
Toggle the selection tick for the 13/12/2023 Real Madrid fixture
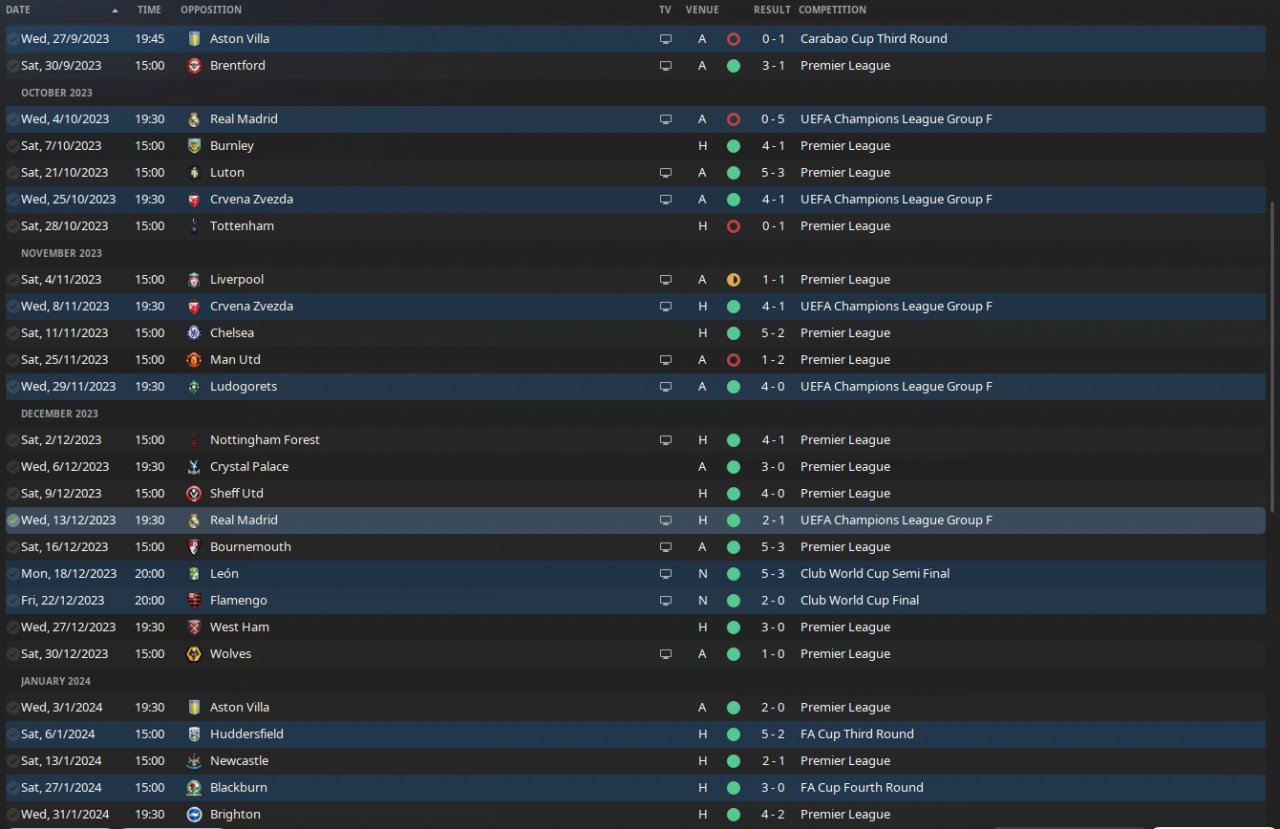pyautogui.click(x=13, y=521)
